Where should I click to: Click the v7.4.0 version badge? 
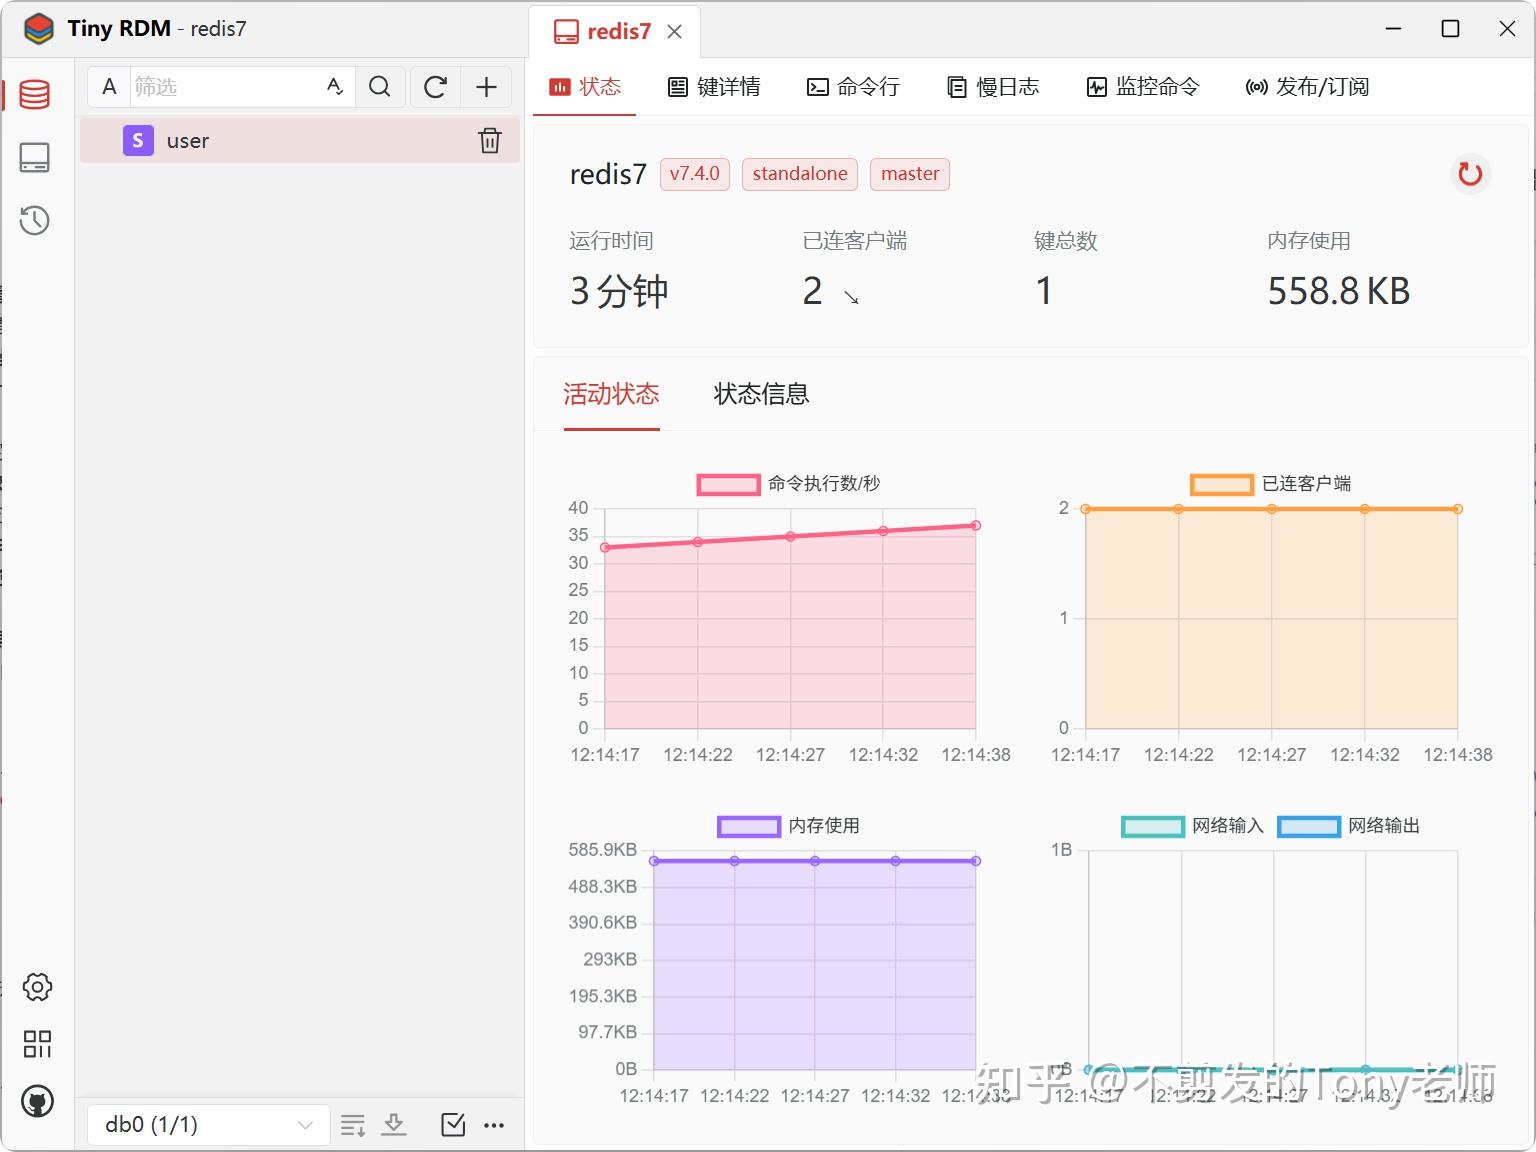click(x=694, y=174)
